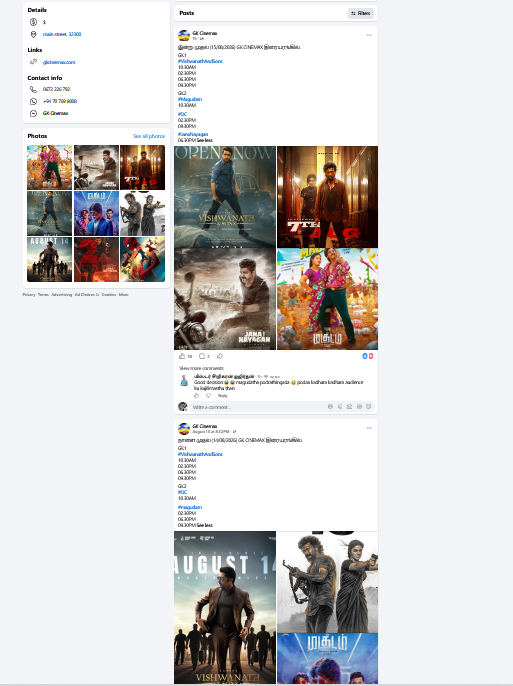Click the WhatsApp icon in Contact info
This screenshot has width=513, height=686.
[33, 101]
